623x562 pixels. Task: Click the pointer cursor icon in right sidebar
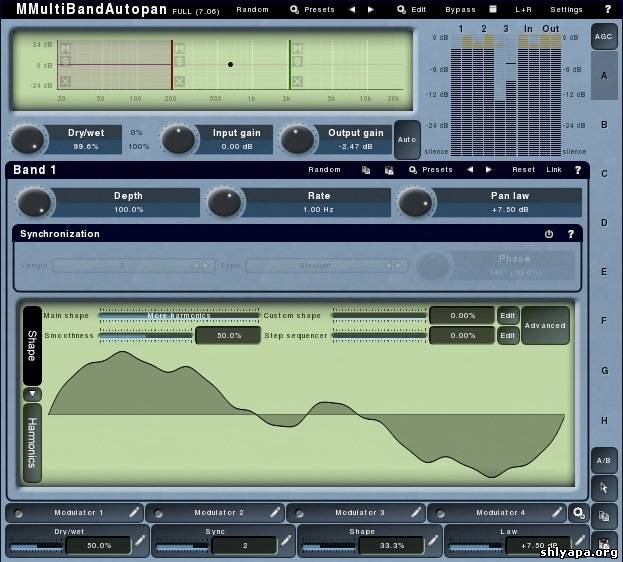pyautogui.click(x=603, y=487)
